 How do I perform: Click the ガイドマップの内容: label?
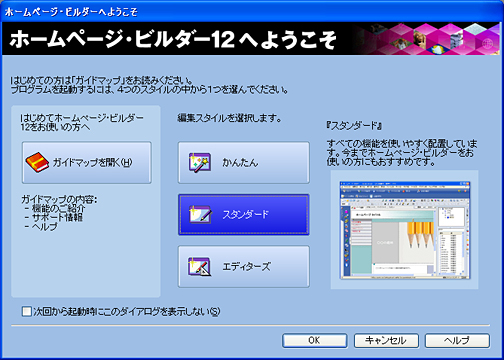tap(59, 200)
